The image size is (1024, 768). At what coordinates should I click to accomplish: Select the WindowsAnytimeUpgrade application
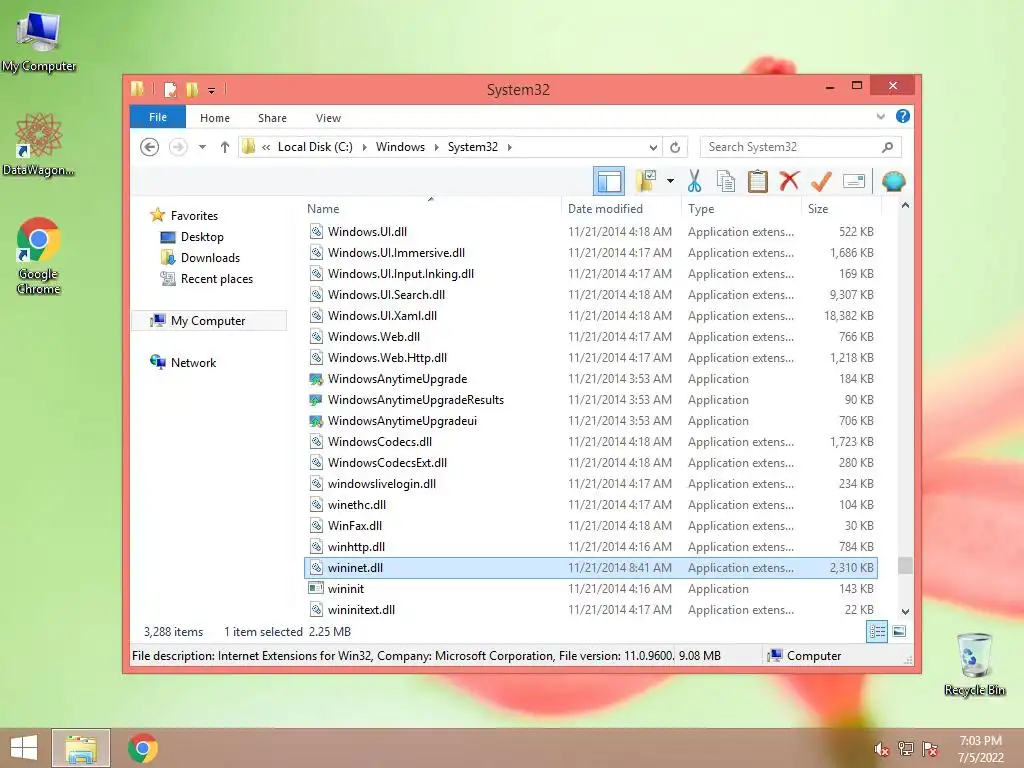click(x=591, y=379)
